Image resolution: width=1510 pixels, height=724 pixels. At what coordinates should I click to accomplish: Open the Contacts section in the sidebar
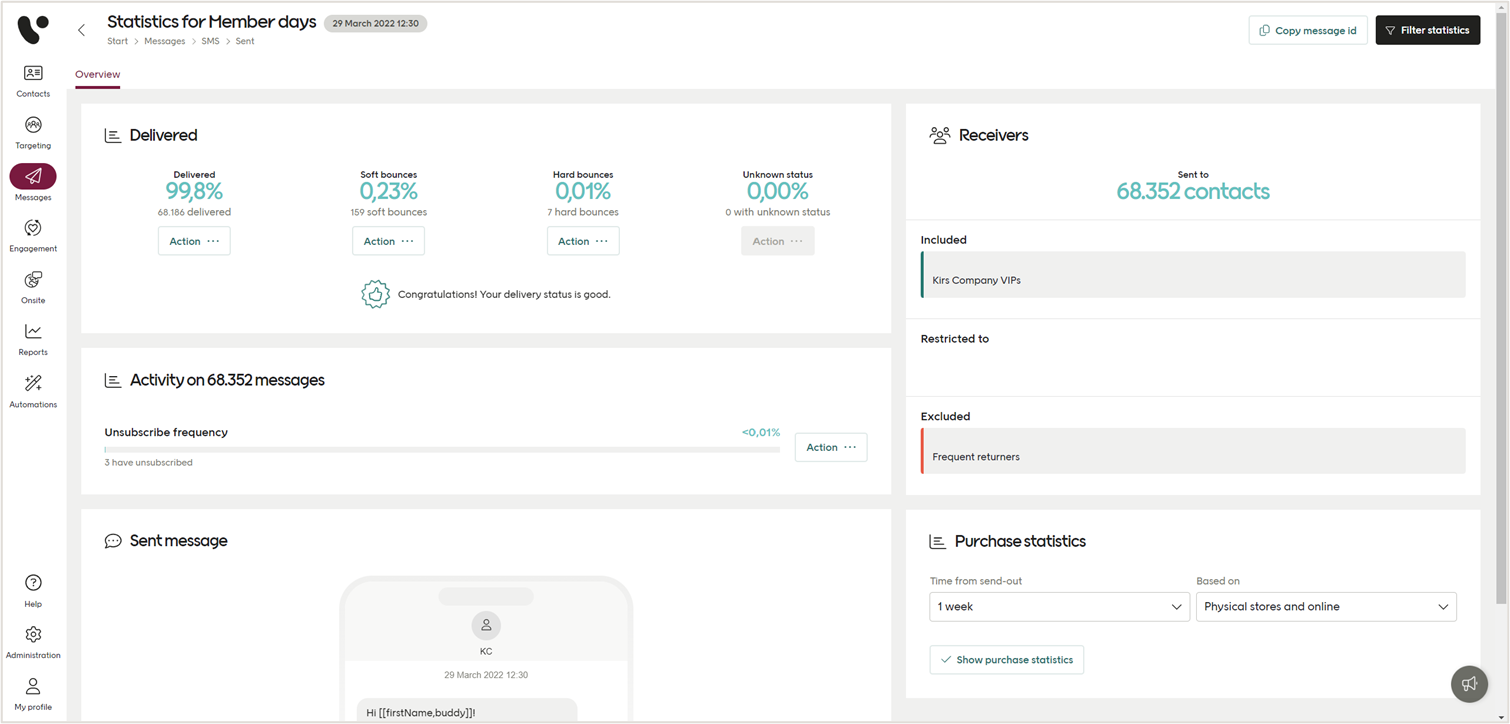click(x=33, y=82)
